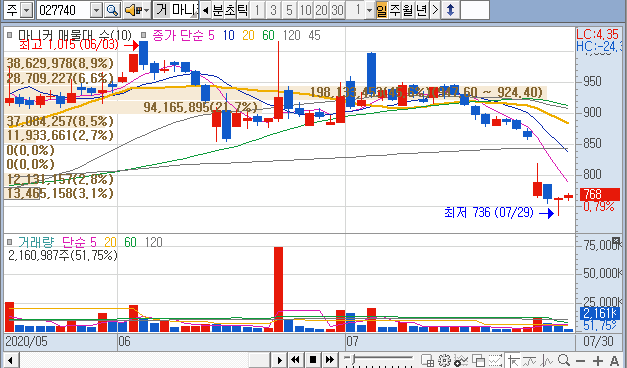The height and width of the screenshot is (368, 627).
Task: Click the red 768 current price tag
Action: (599, 194)
